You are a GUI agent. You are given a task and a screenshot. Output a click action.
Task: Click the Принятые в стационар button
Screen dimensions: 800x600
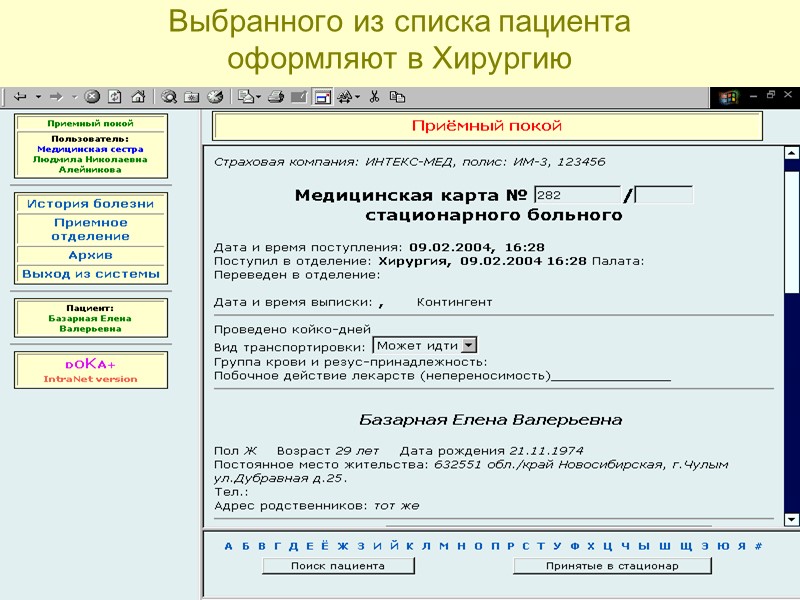612,566
